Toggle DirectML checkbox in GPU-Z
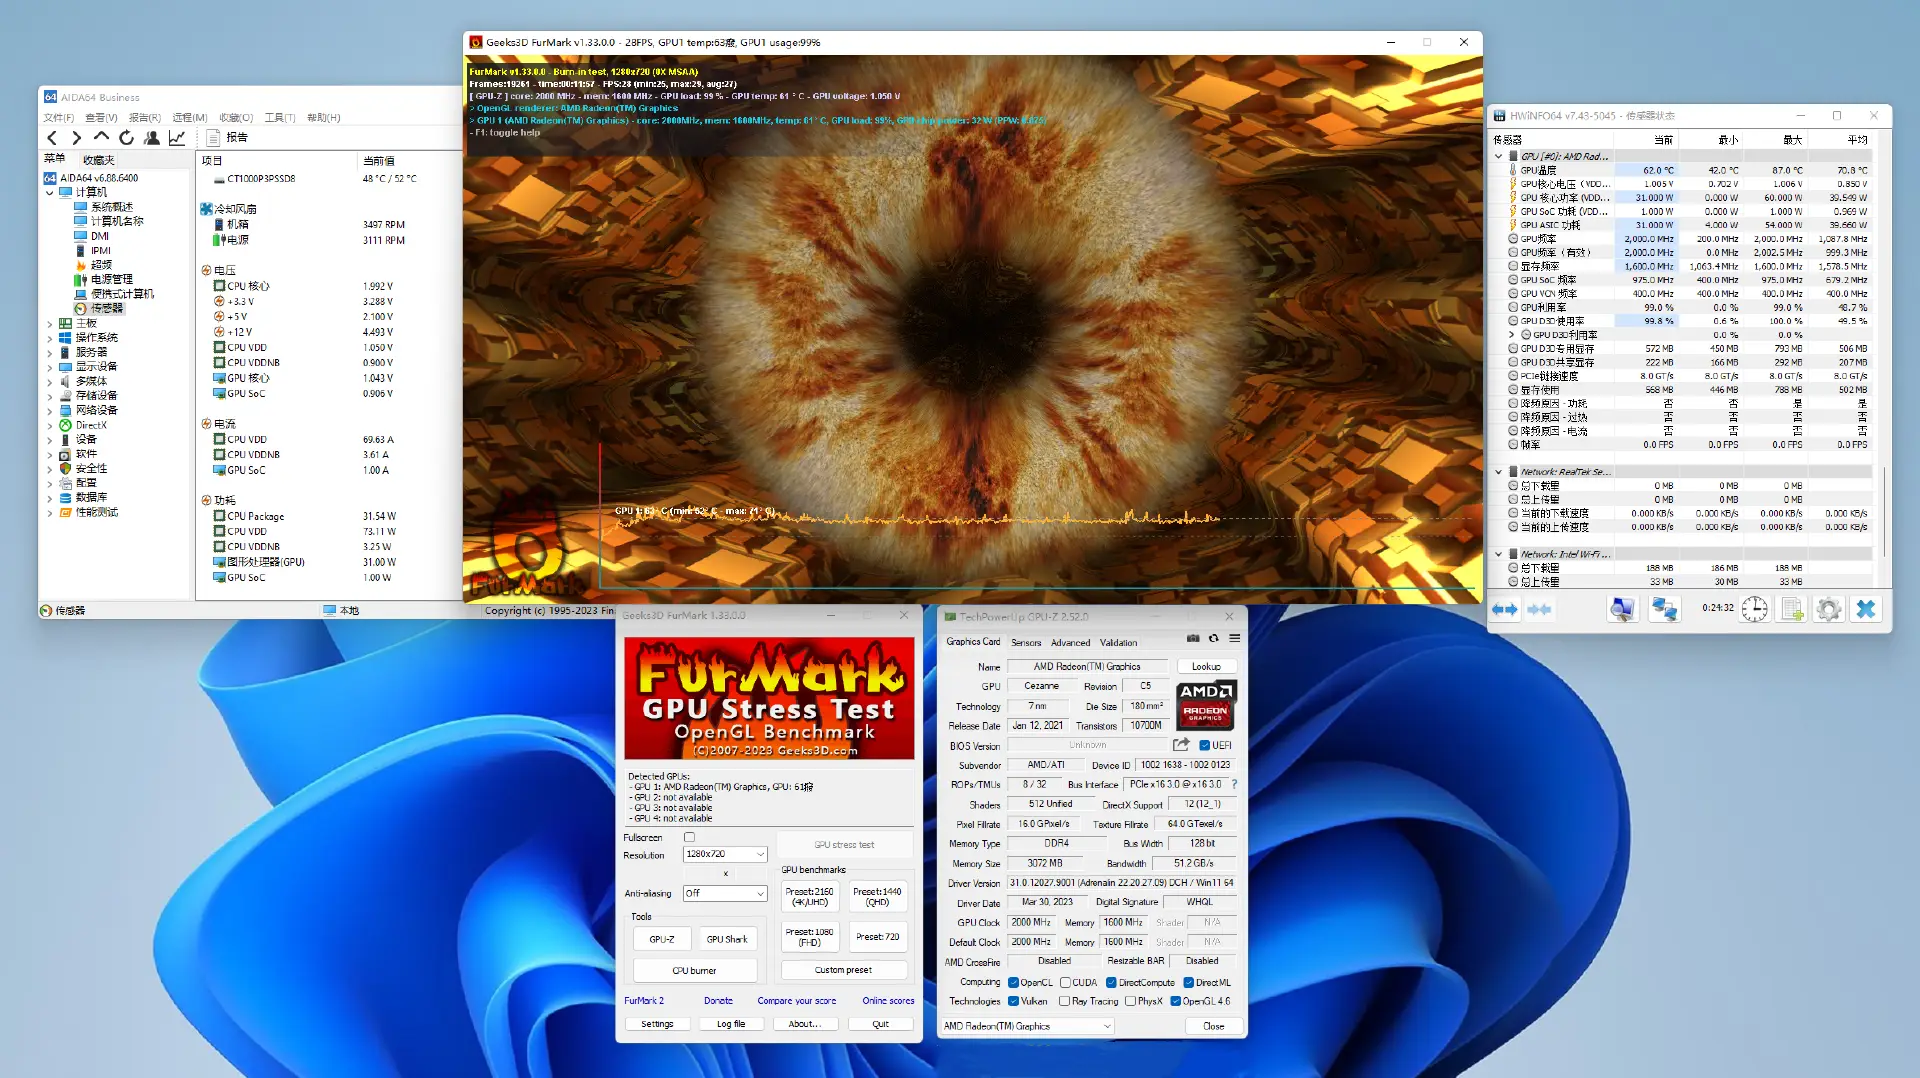Screen dimensions: 1920x1078 pyautogui.click(x=1189, y=982)
